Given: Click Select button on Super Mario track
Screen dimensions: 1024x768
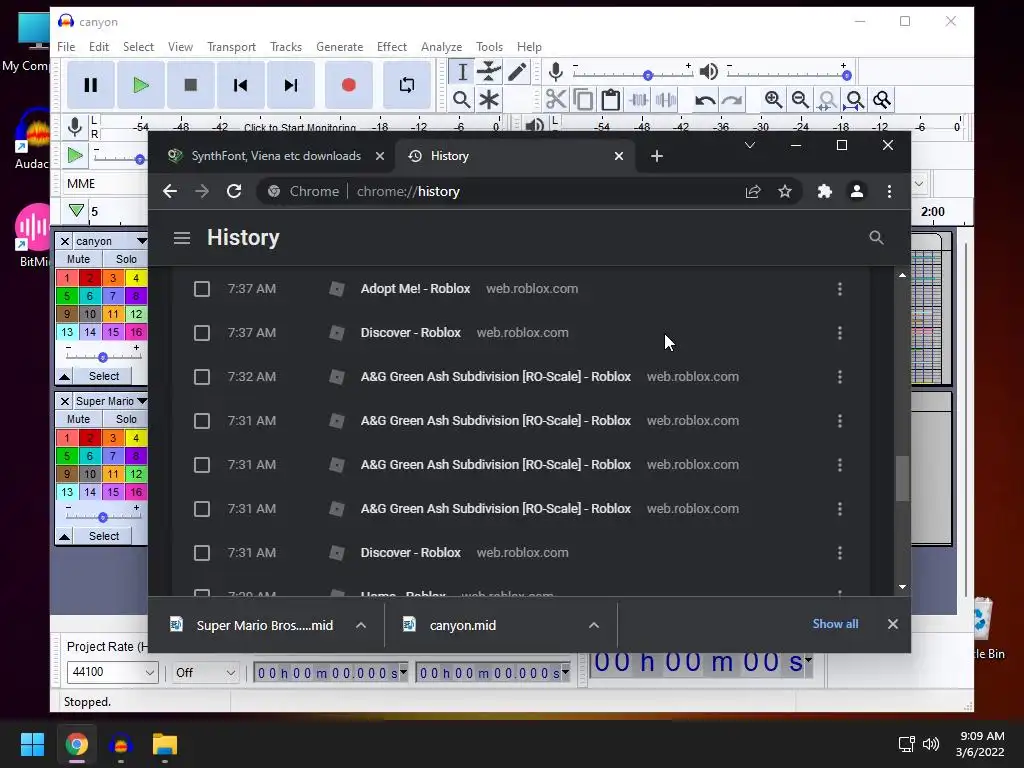Looking at the screenshot, I should click(x=104, y=536).
